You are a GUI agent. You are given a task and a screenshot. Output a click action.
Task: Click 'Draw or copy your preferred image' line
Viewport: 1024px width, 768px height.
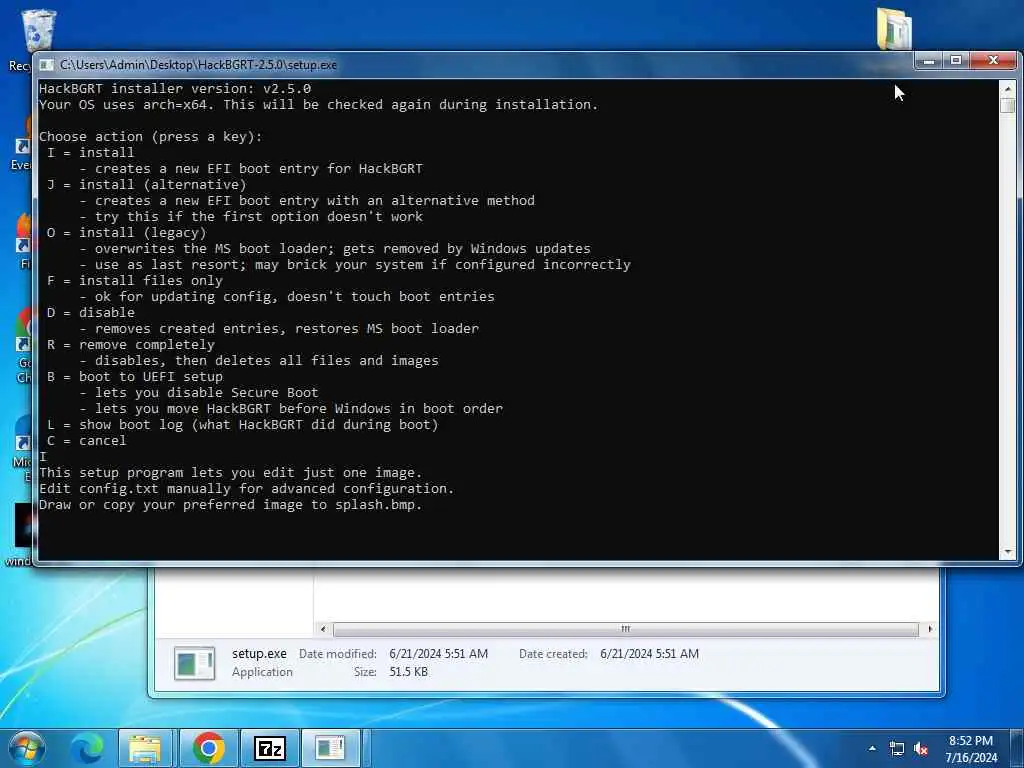[231, 504]
